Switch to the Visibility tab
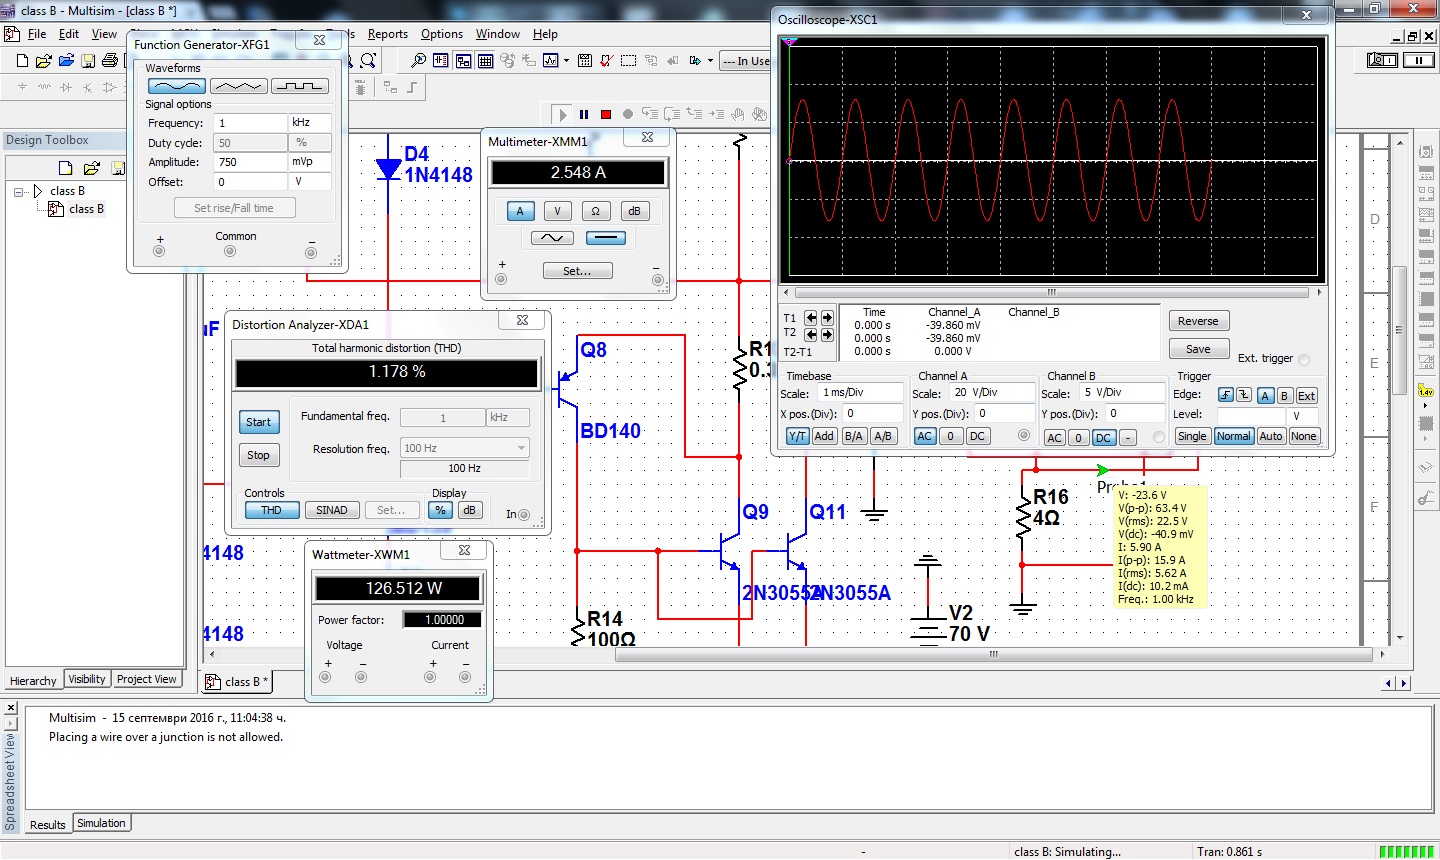Image resolution: width=1440 pixels, height=860 pixels. (x=87, y=679)
